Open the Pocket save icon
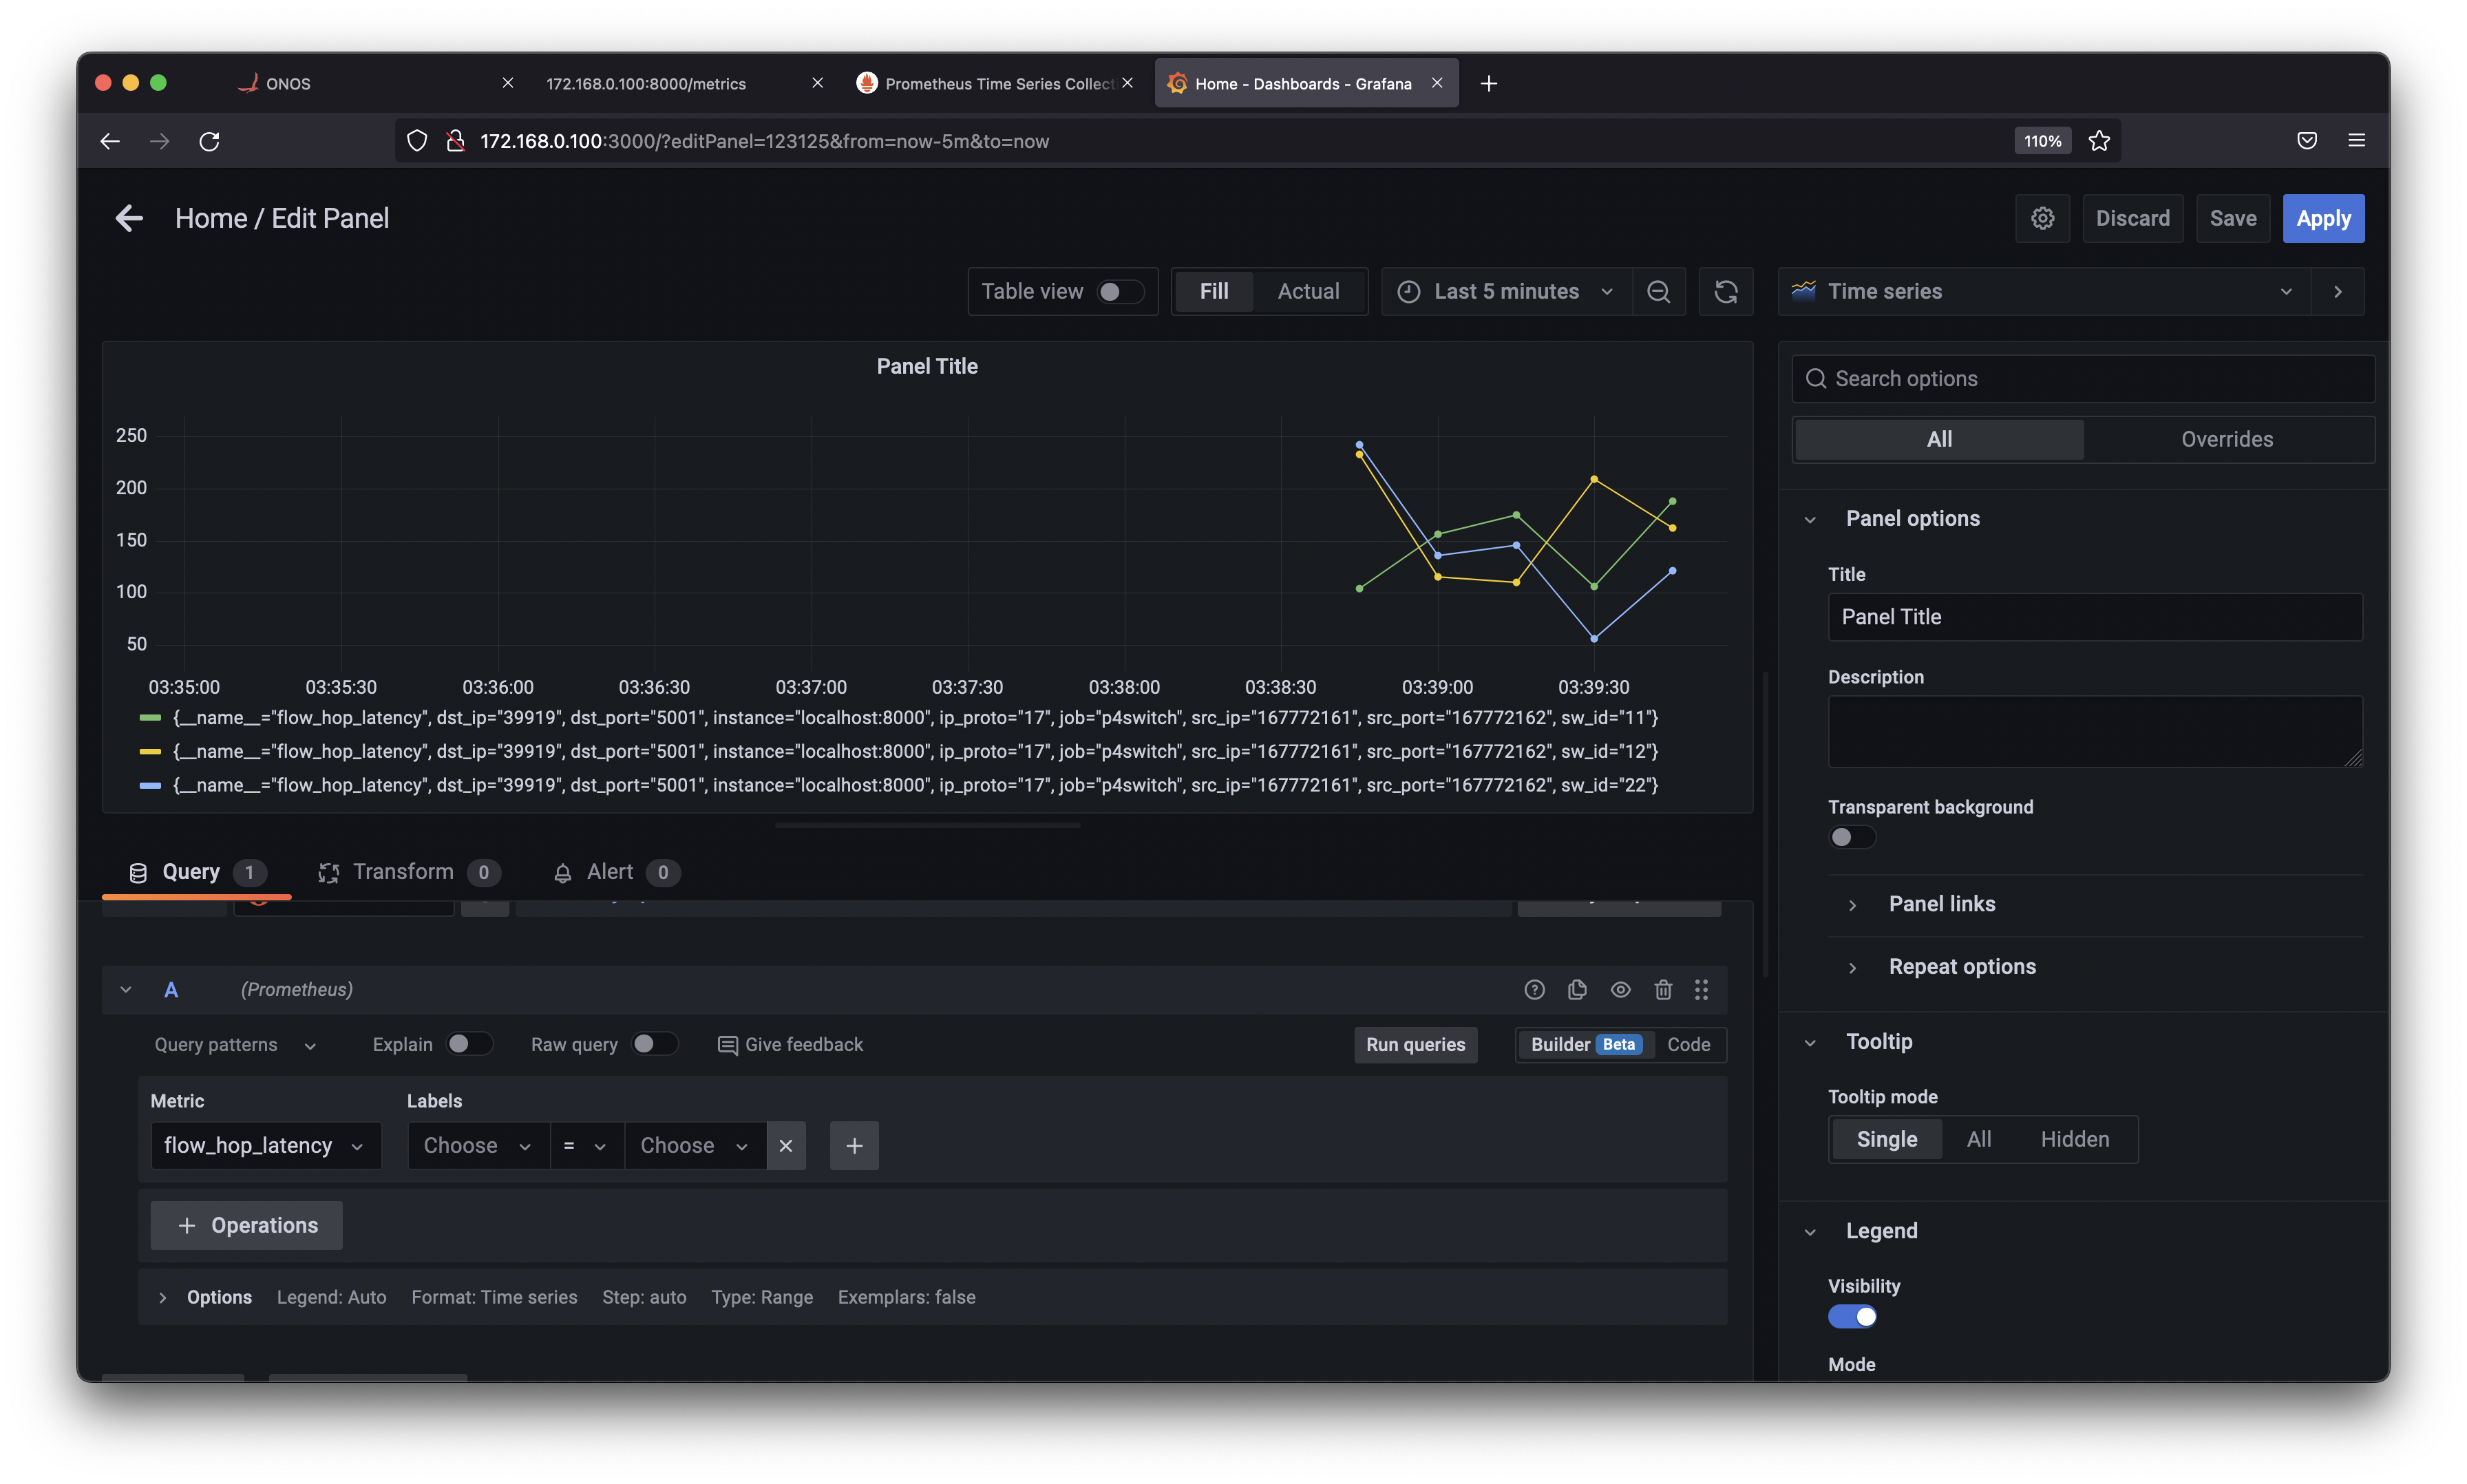The width and height of the screenshot is (2467, 1484). point(2307,141)
